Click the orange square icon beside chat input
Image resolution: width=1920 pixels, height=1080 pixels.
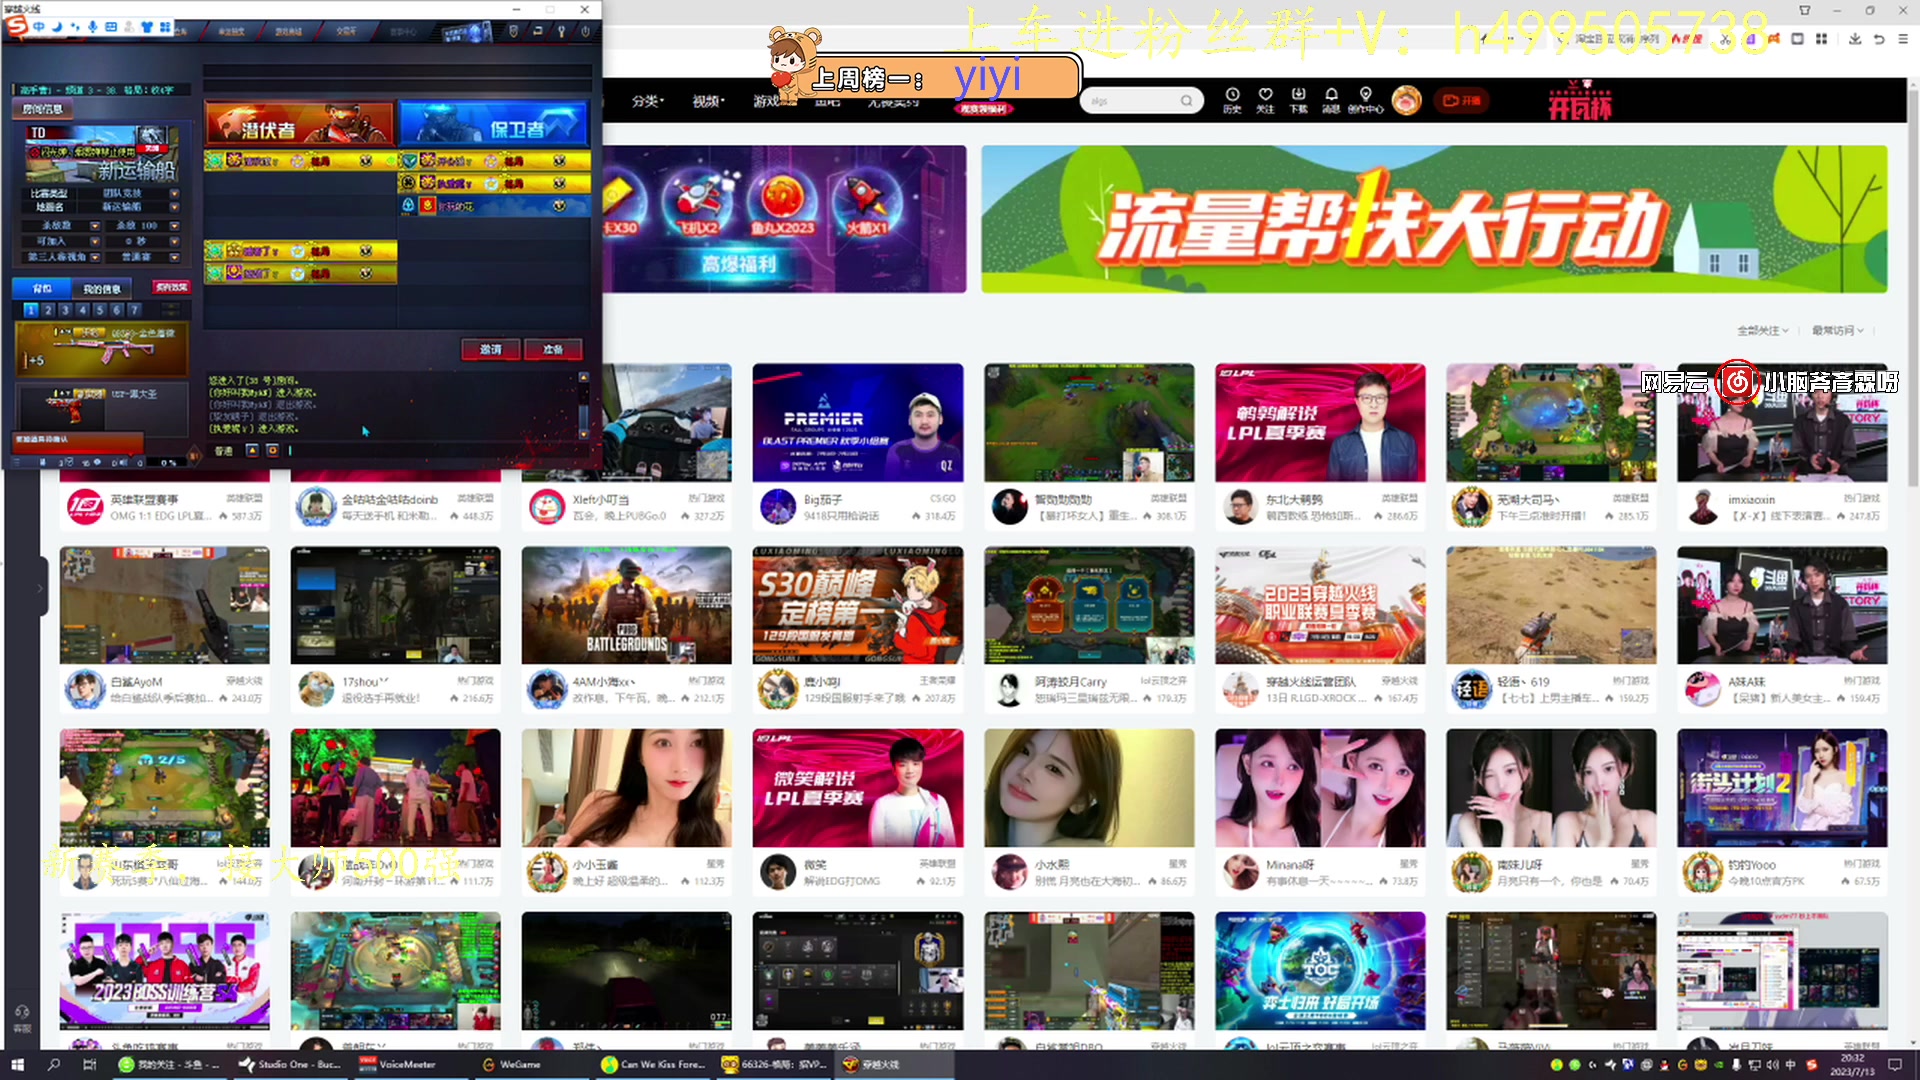coord(272,451)
